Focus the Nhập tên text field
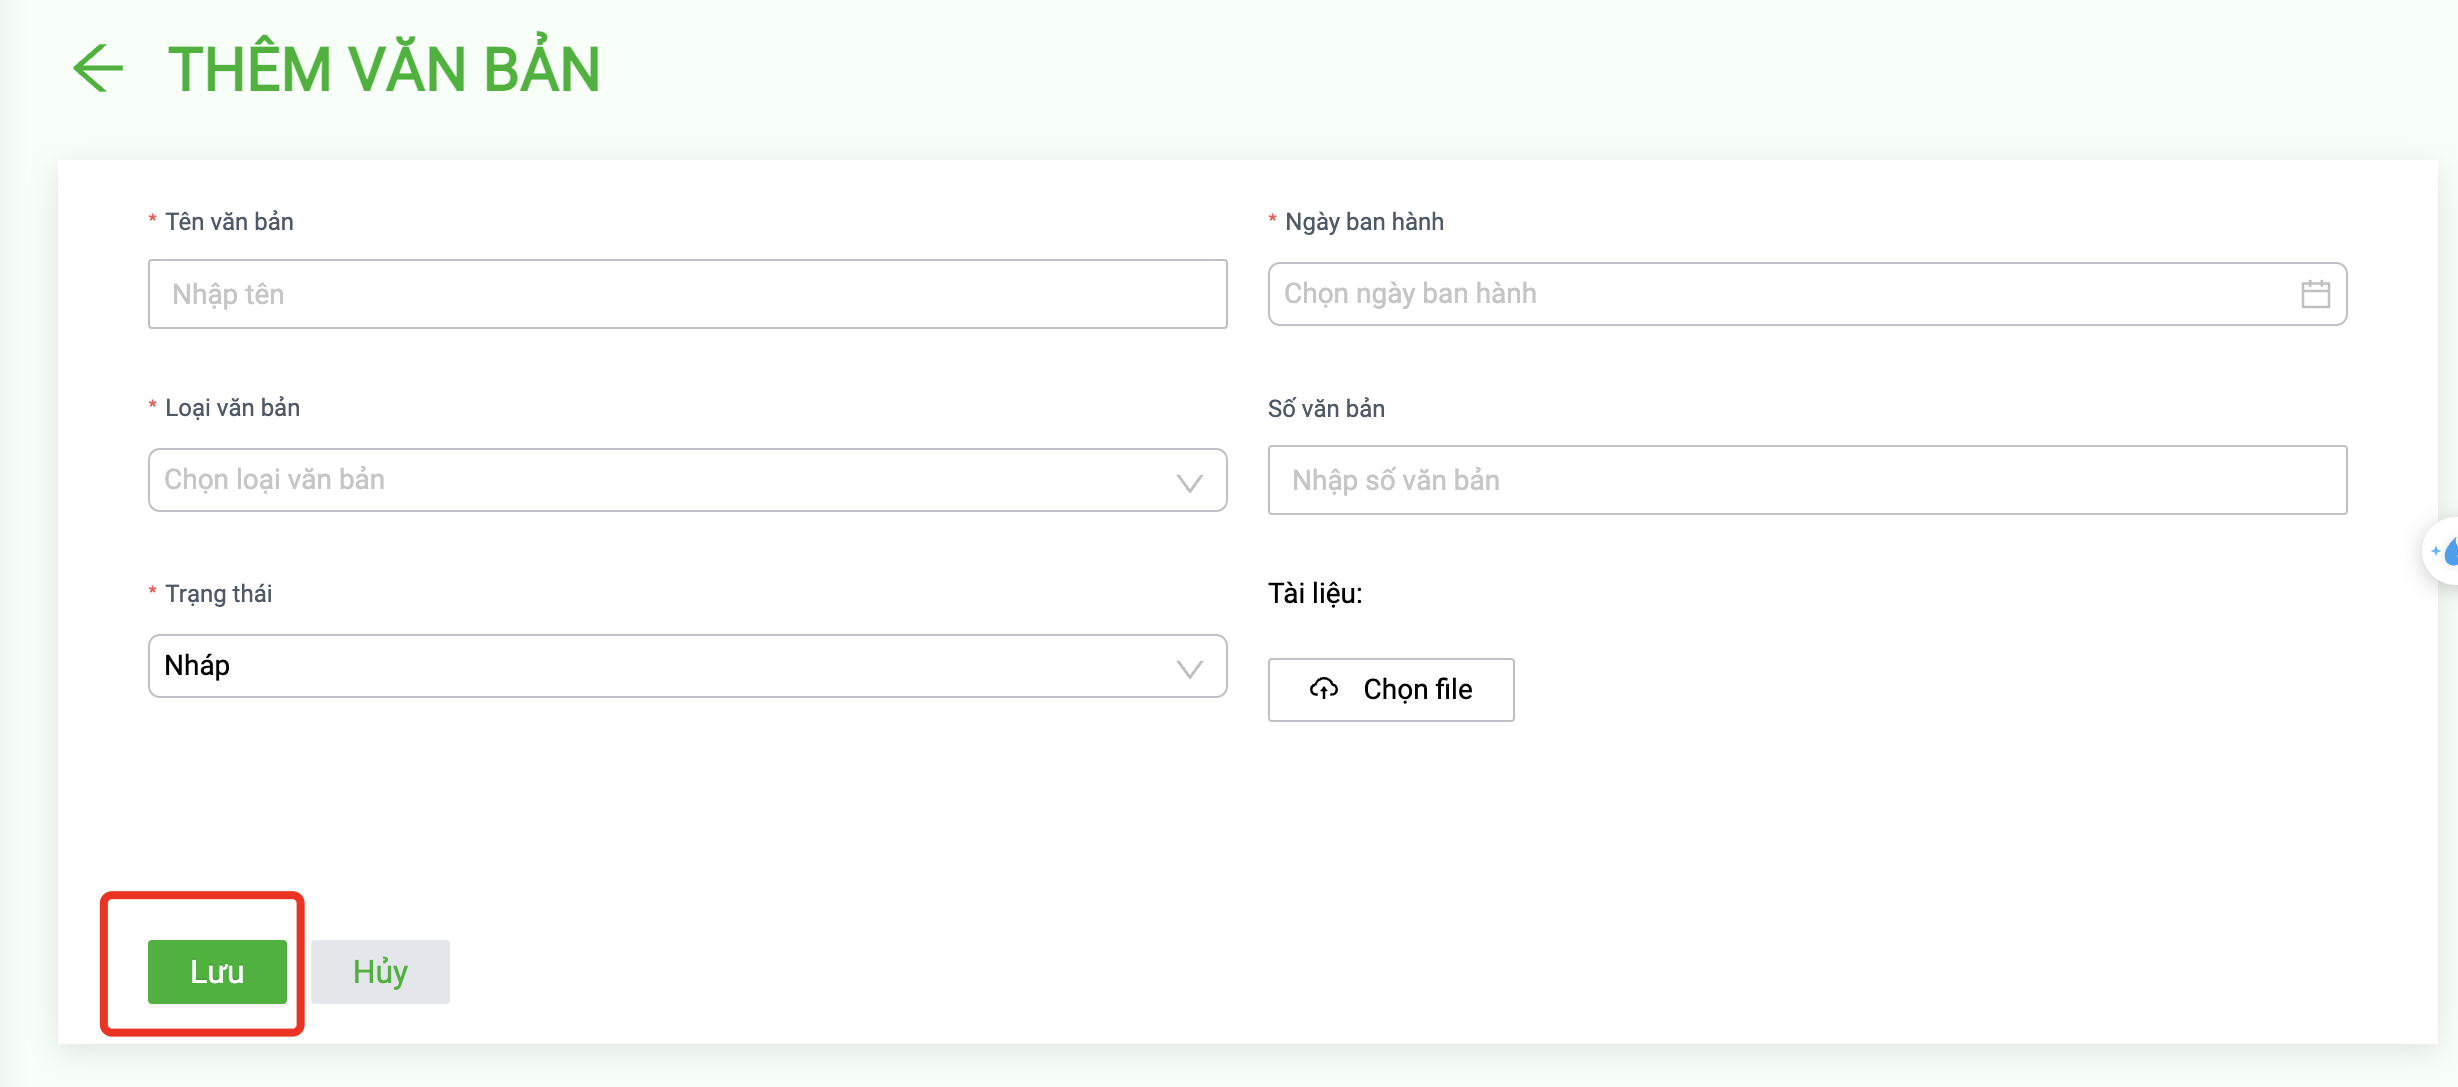This screenshot has width=2458, height=1087. coord(688,294)
